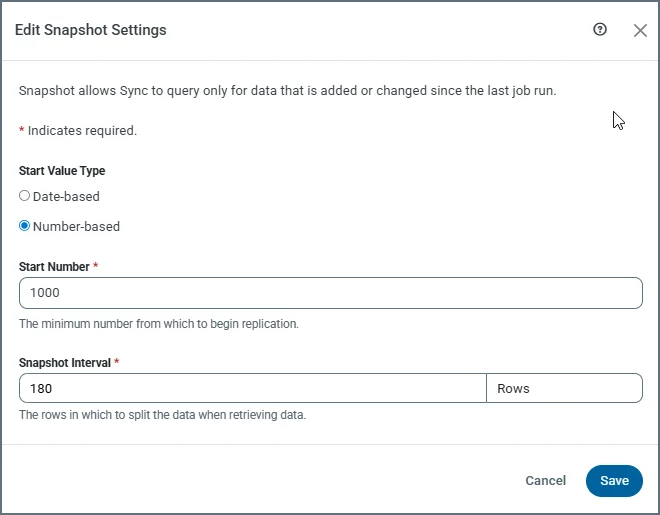Click the Rows unit box

(x=564, y=388)
